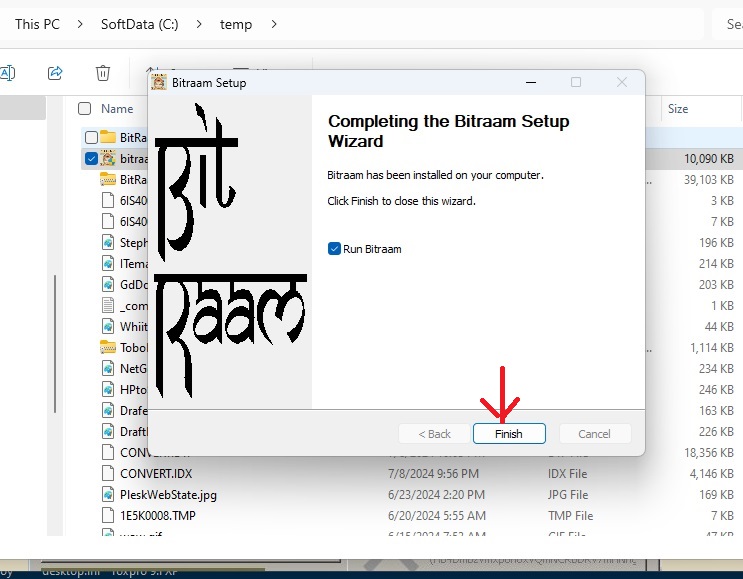Click the Steph image file icon
This screenshot has height=579, width=743.
[108, 243]
